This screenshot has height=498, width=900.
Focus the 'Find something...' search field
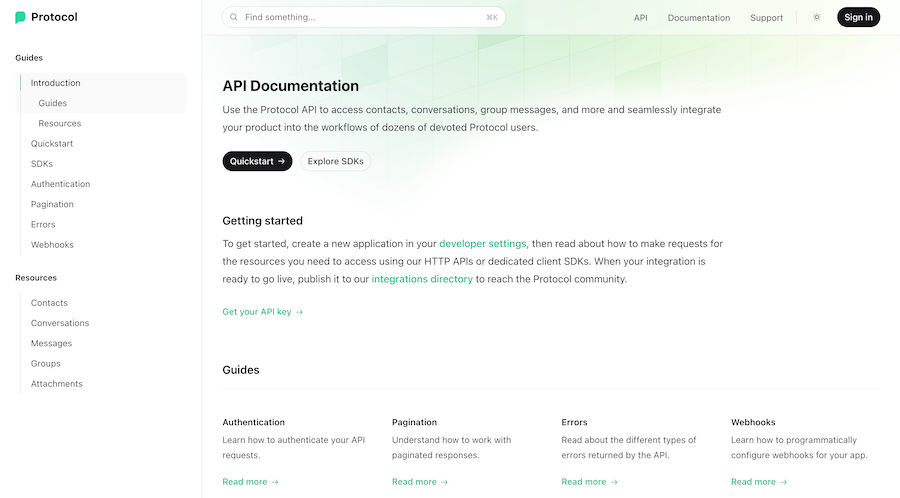362,17
